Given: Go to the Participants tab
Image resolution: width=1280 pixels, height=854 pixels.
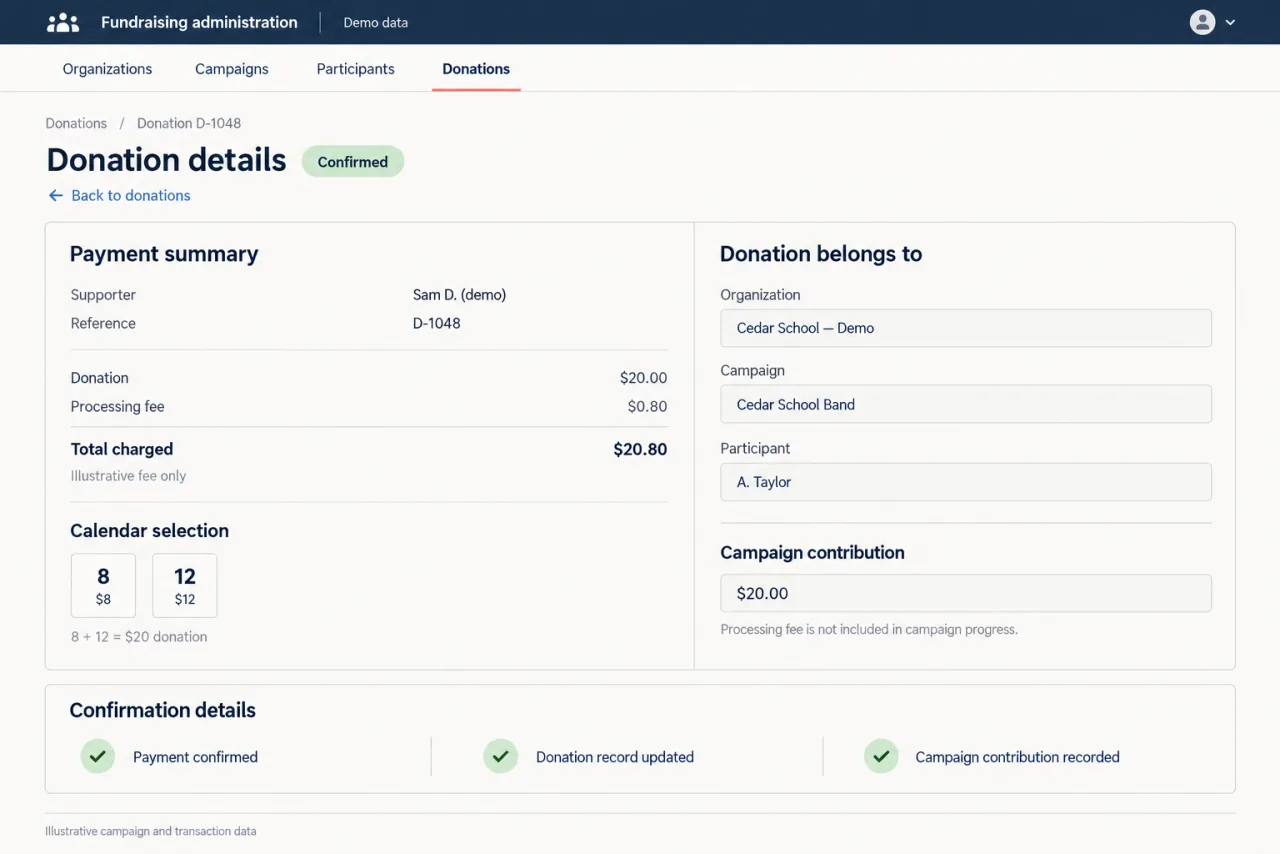Looking at the screenshot, I should click(356, 69).
